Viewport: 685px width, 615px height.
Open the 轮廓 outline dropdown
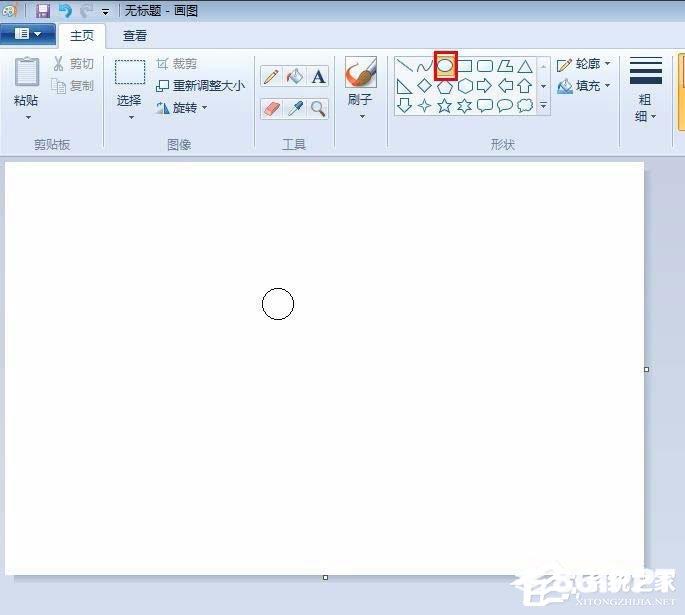(584, 64)
